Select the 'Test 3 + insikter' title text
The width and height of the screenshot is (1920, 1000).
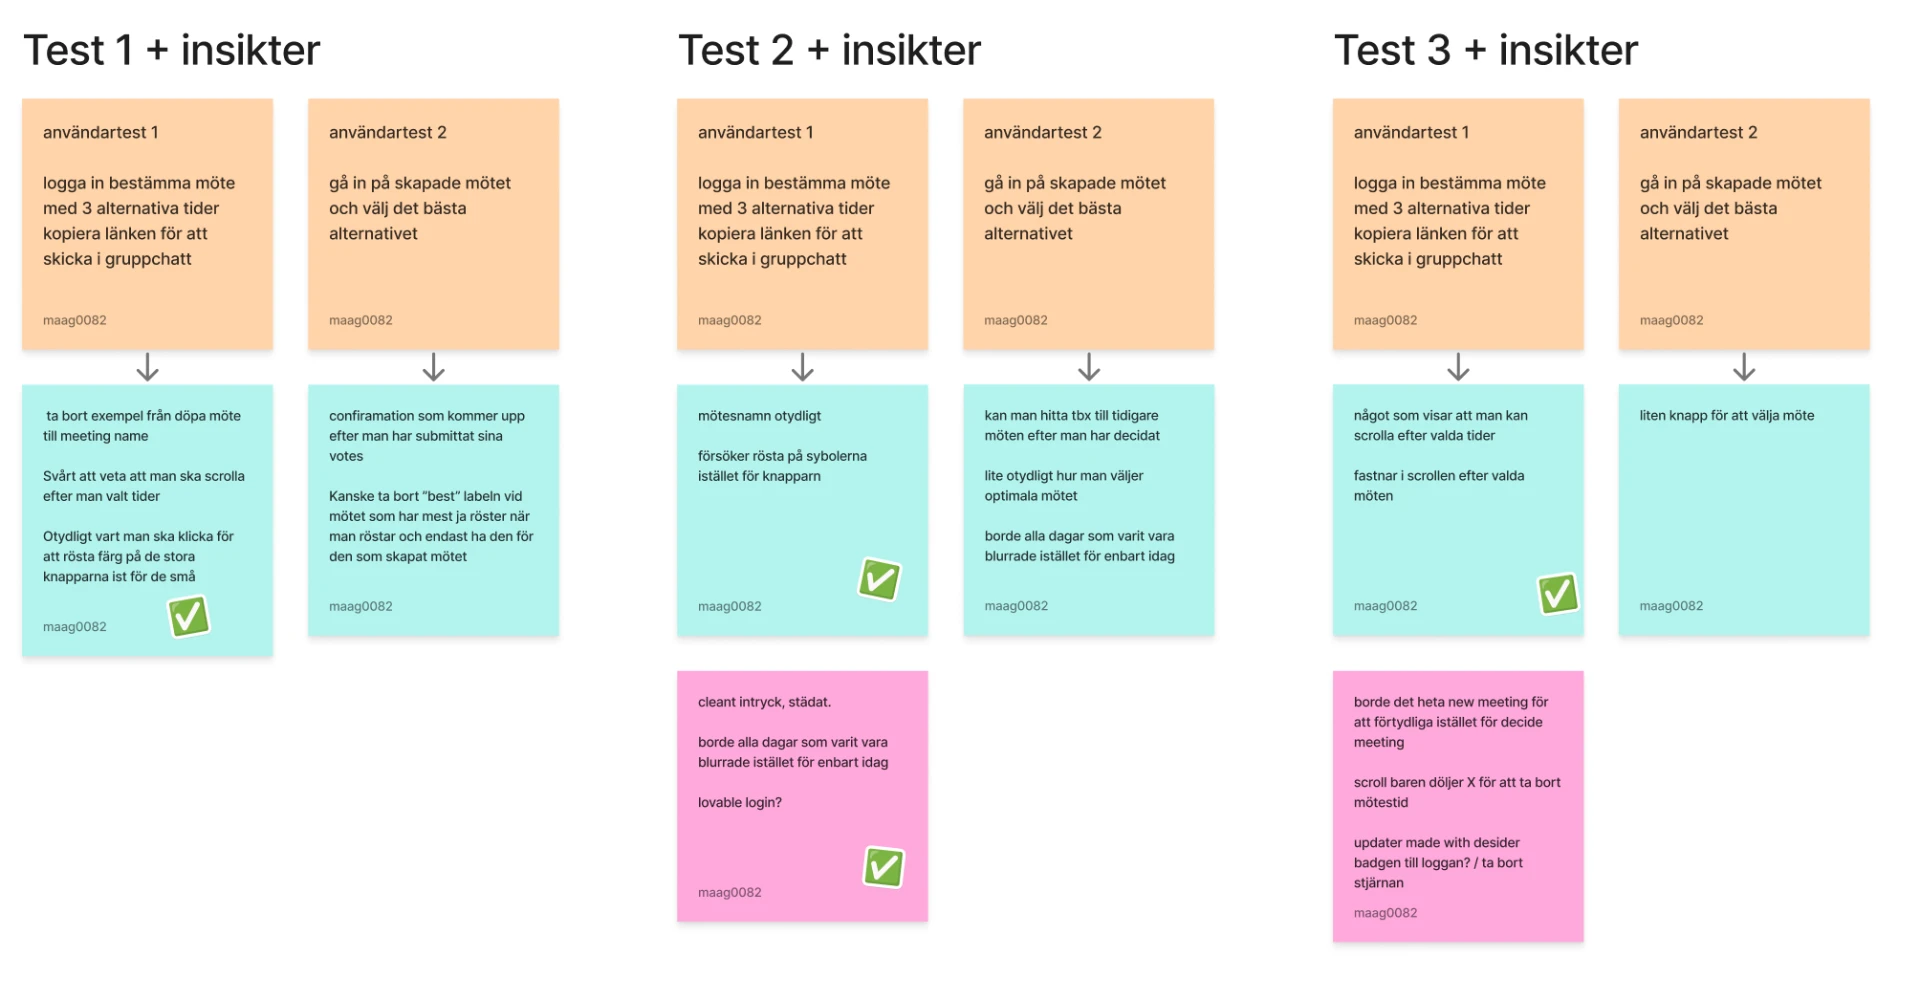pos(1486,50)
